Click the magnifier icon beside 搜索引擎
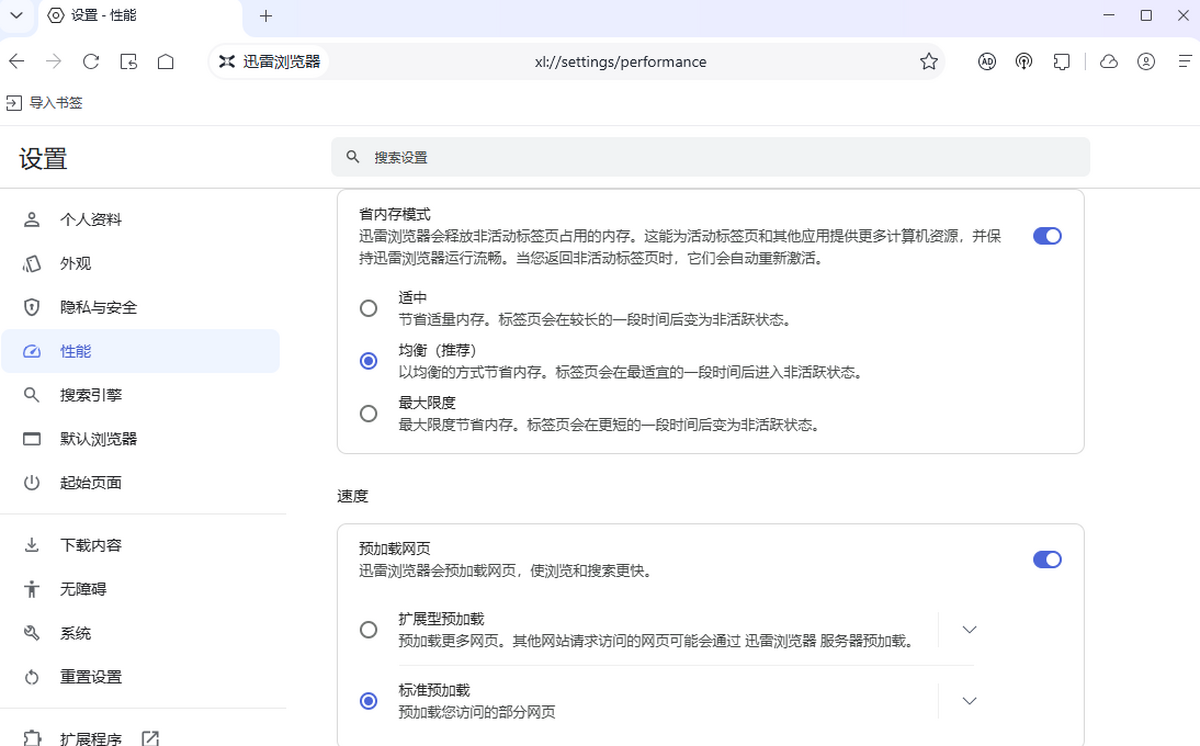This screenshot has height=746, width=1200. 32,395
